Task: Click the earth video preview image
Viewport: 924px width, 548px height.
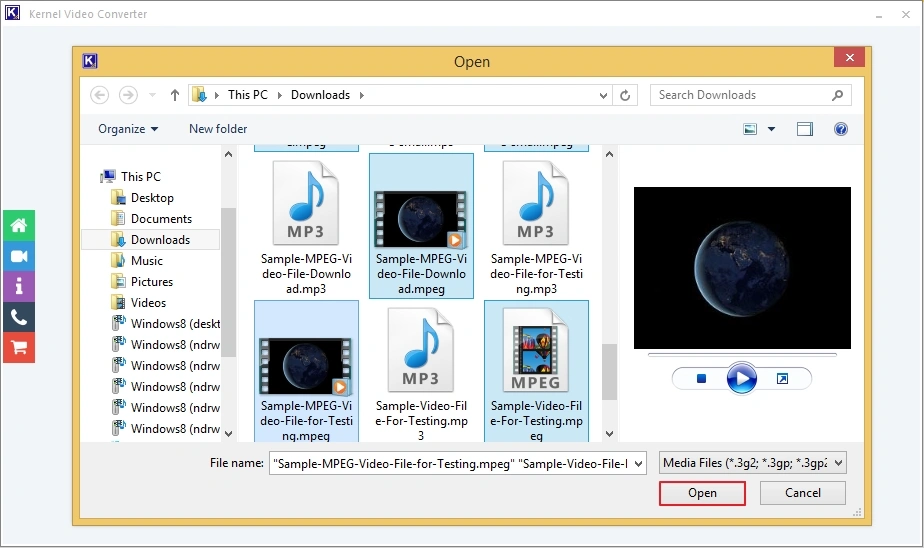Action: (x=742, y=268)
